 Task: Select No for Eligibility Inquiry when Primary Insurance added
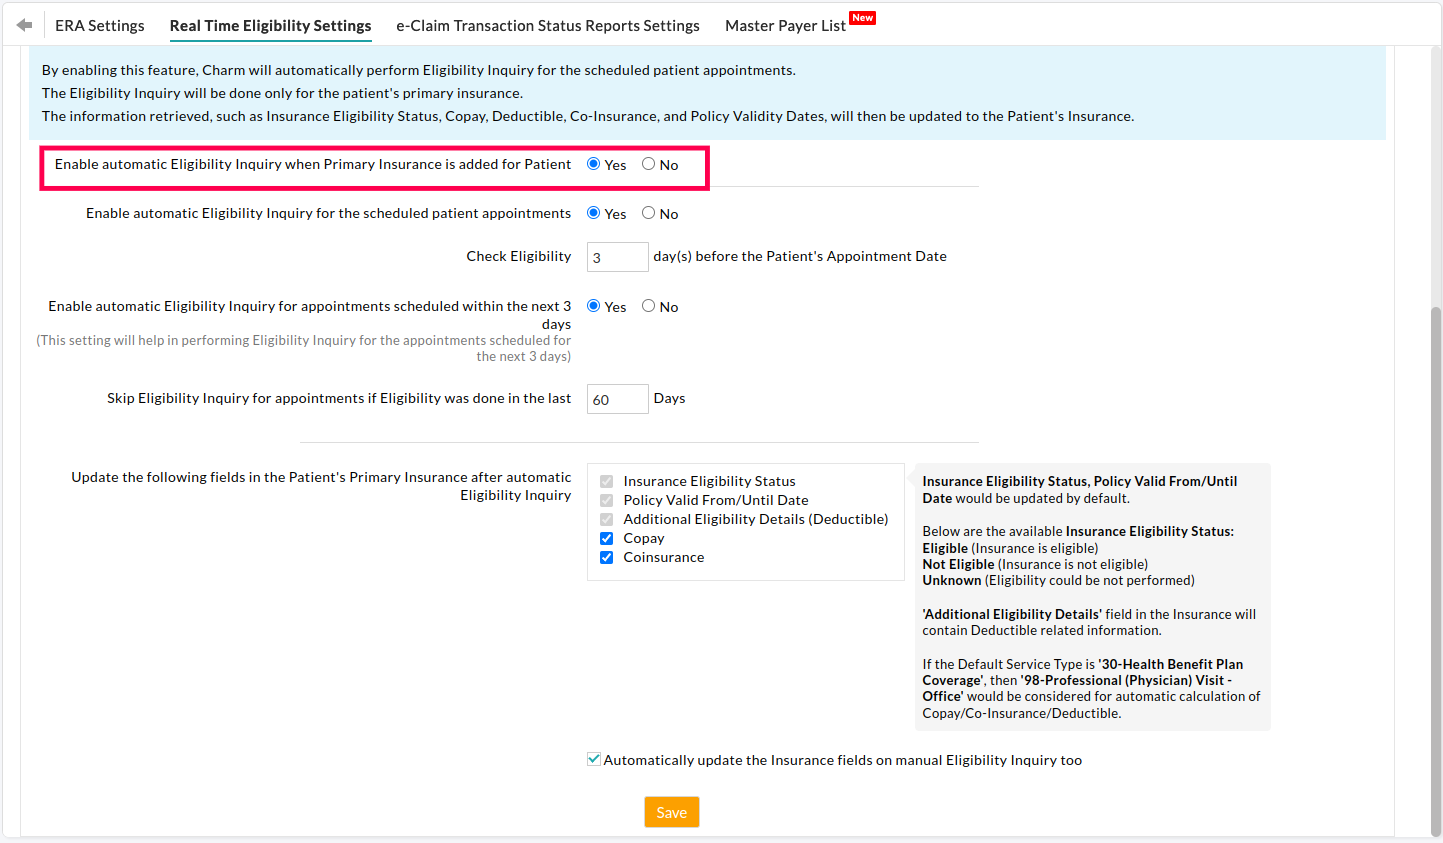click(648, 164)
